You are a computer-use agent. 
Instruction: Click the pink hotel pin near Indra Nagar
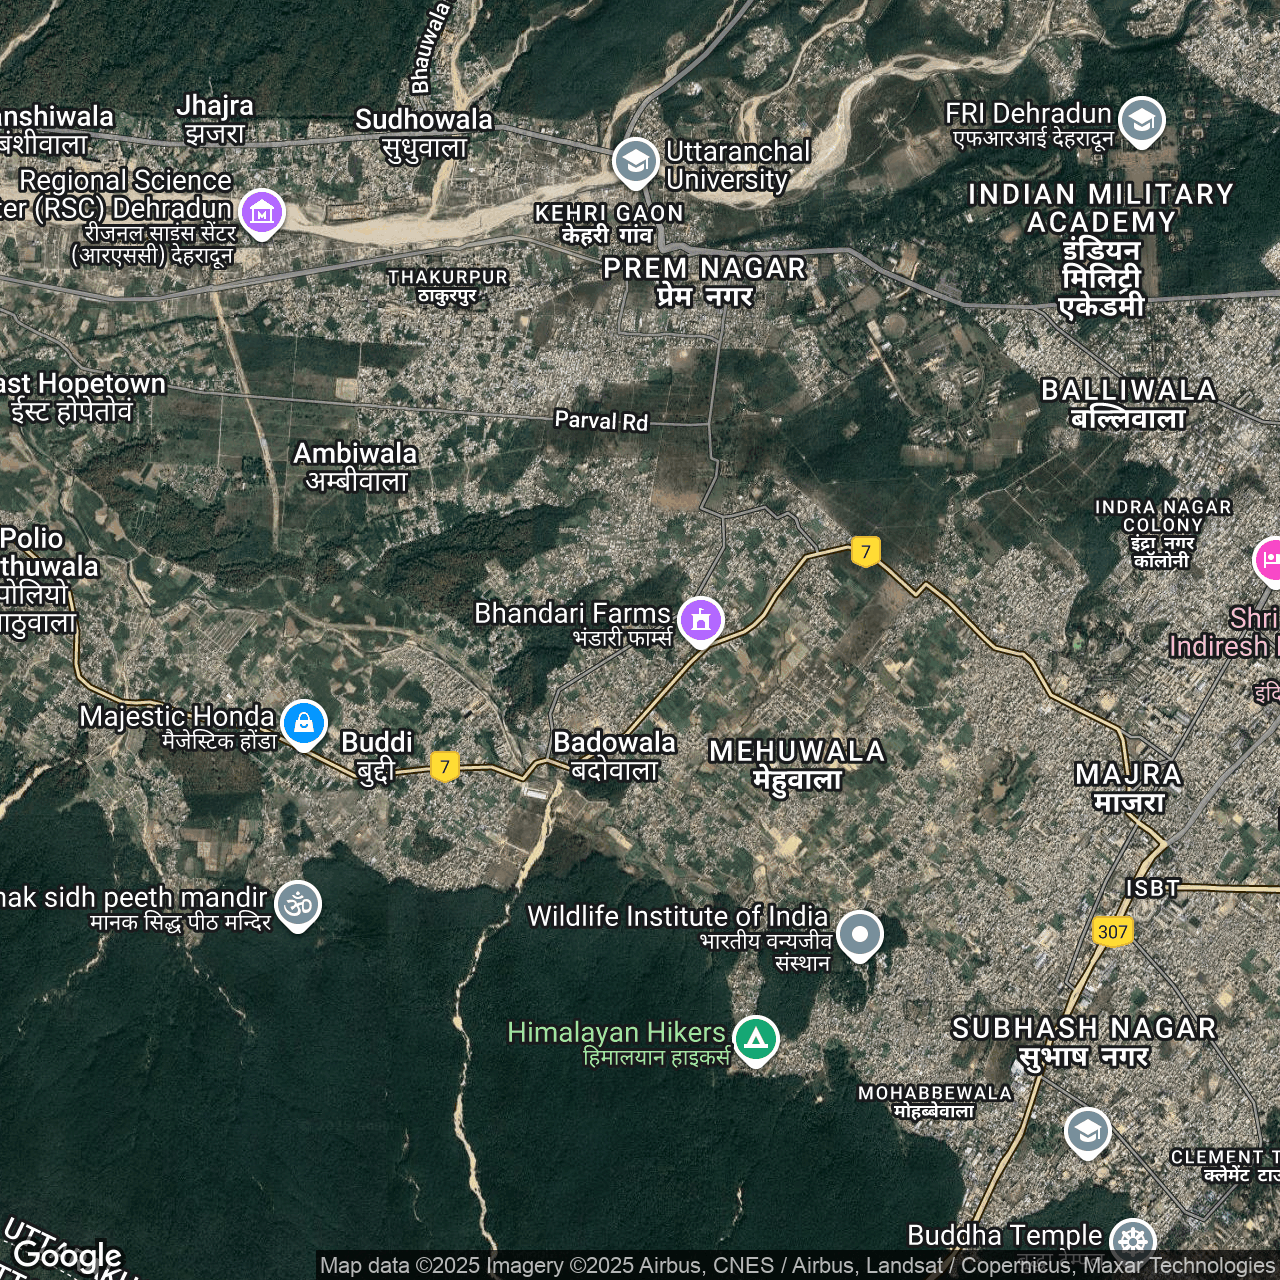[1268, 559]
